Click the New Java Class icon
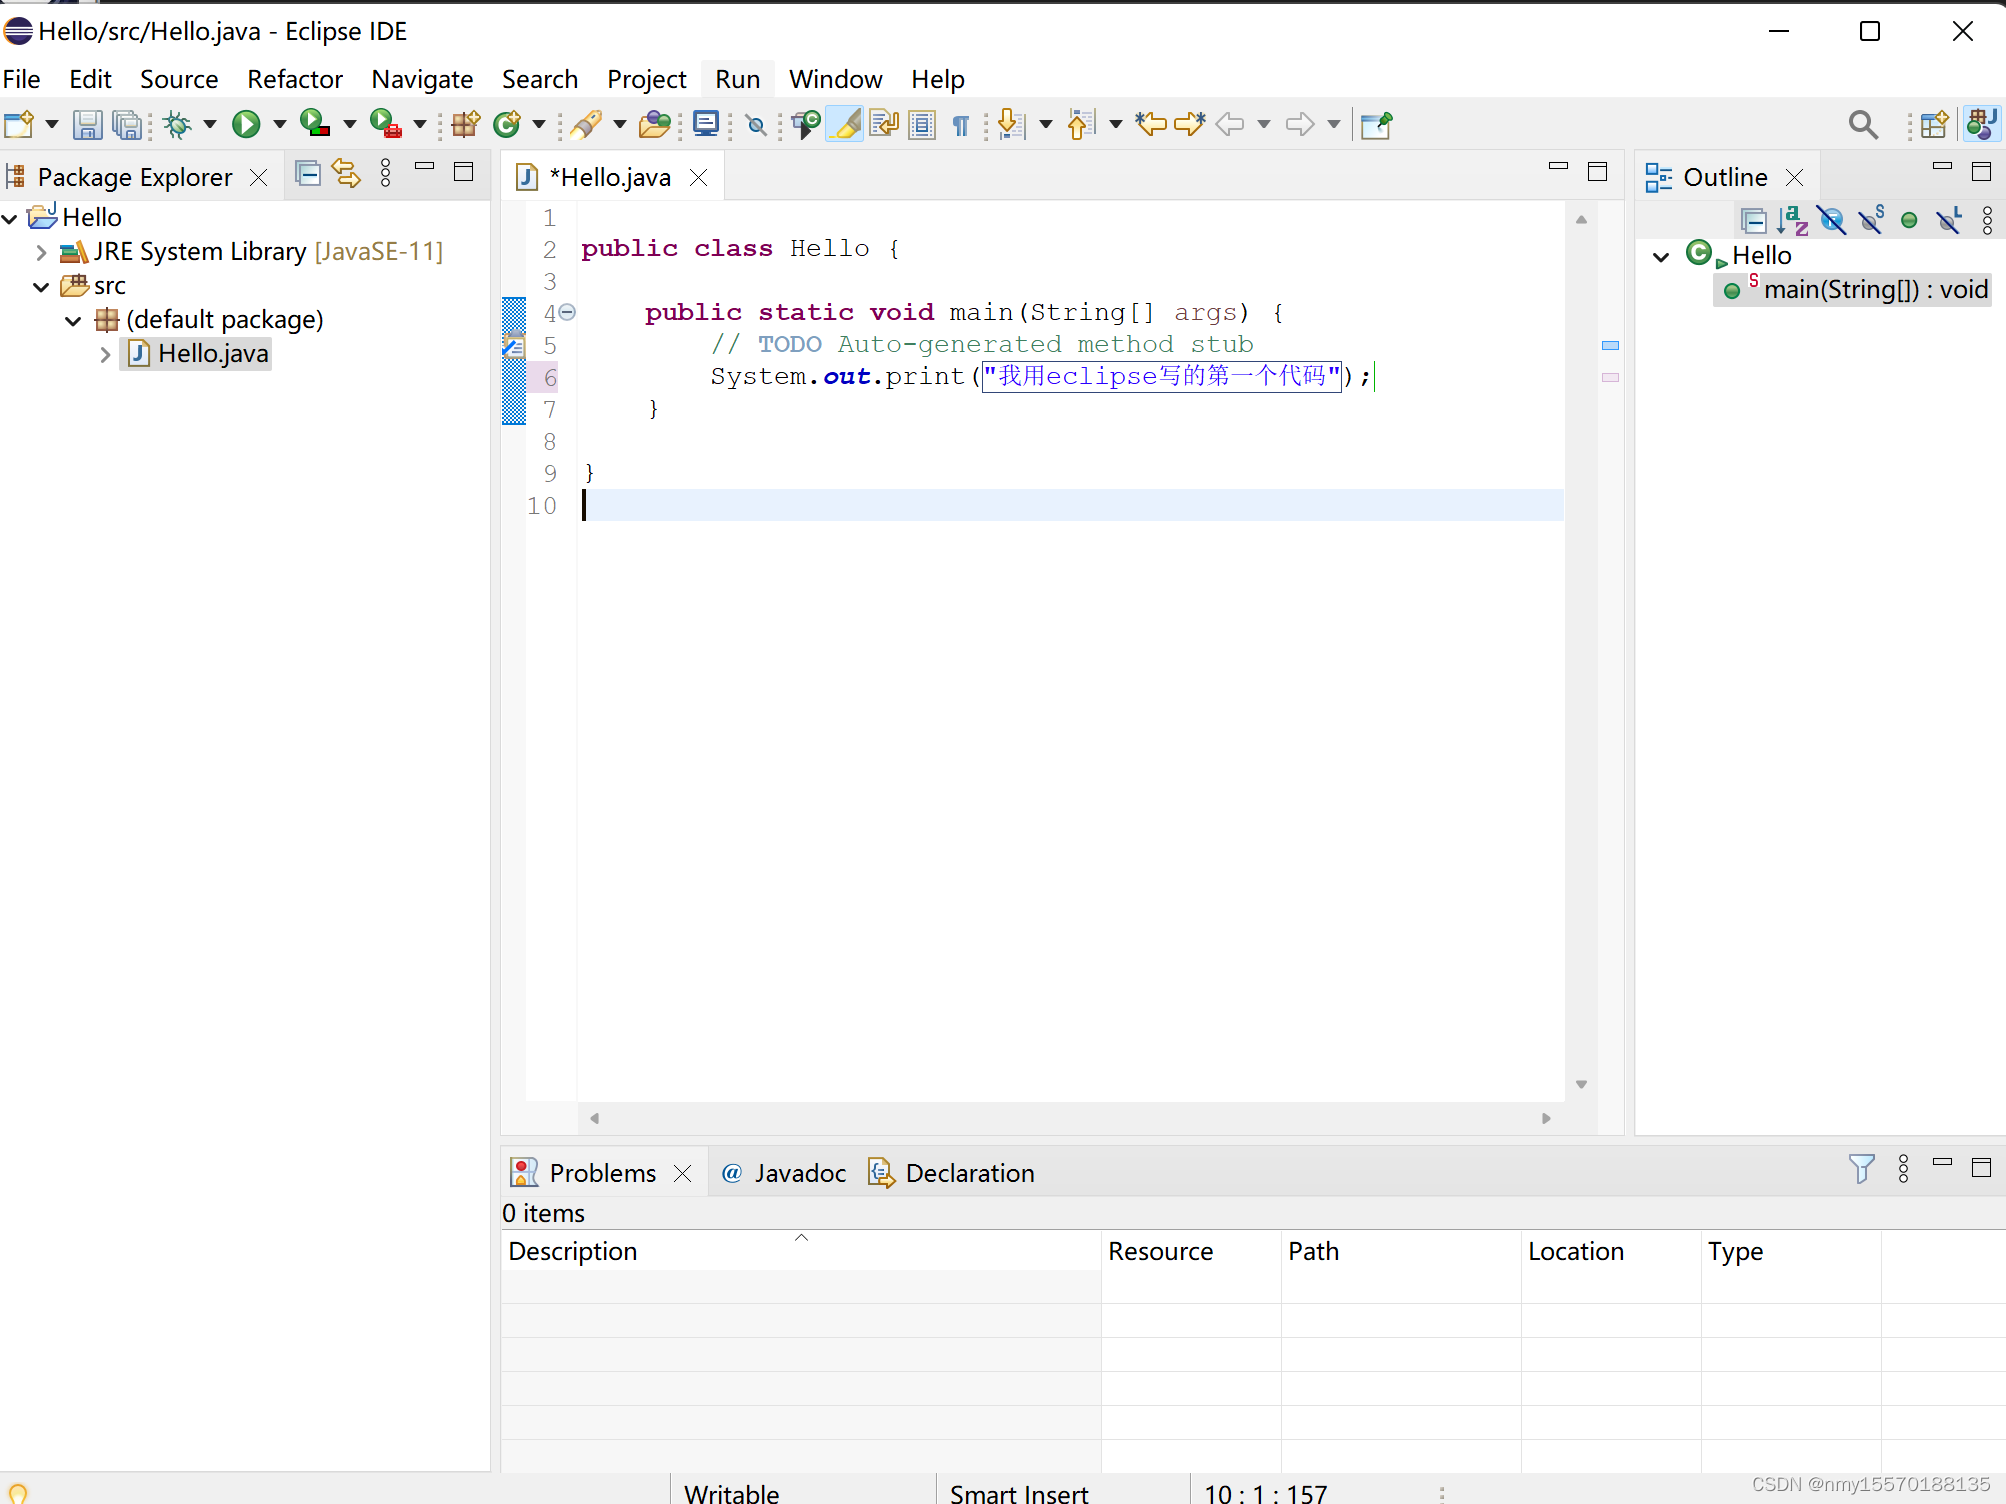 (507, 124)
